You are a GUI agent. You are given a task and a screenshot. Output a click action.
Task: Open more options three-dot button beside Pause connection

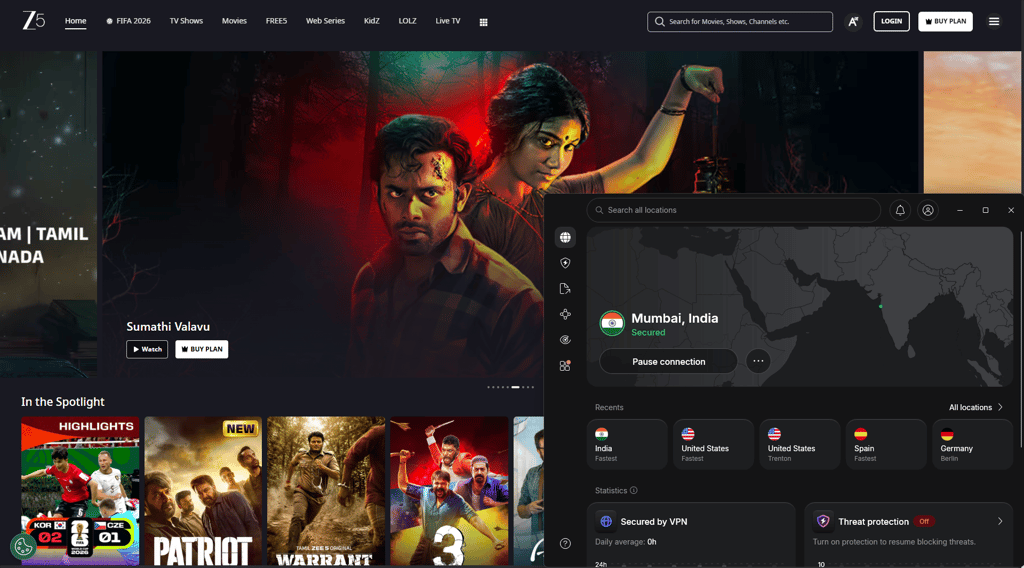pos(758,361)
